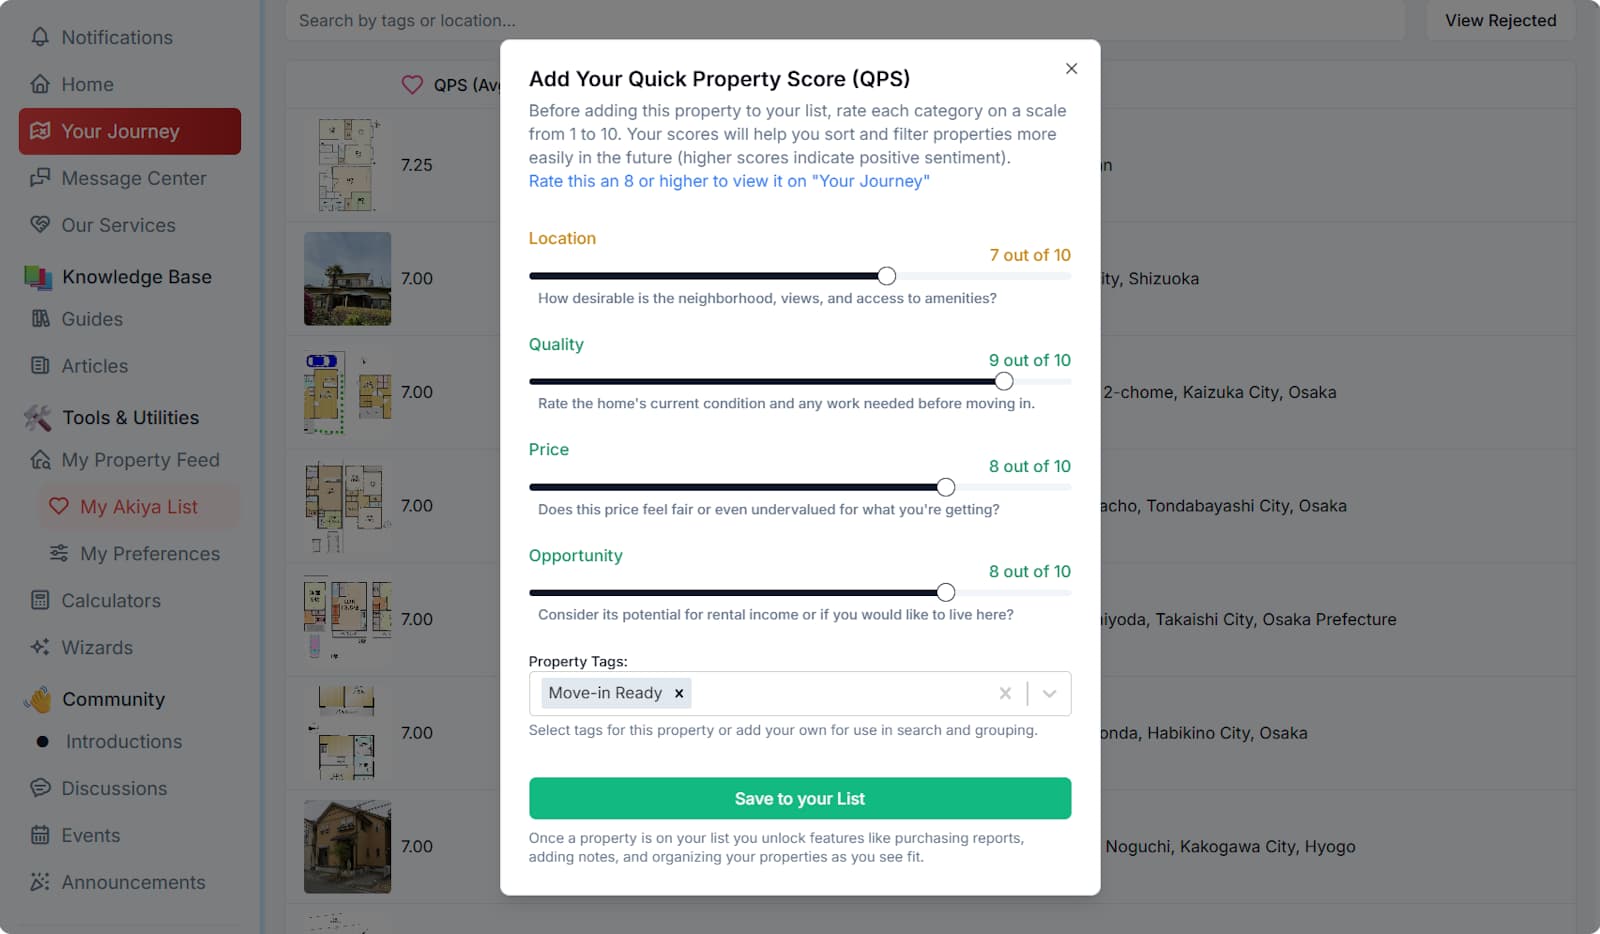Open Your Journey menu item
Viewport: 1600px width, 934px height.
click(x=130, y=131)
